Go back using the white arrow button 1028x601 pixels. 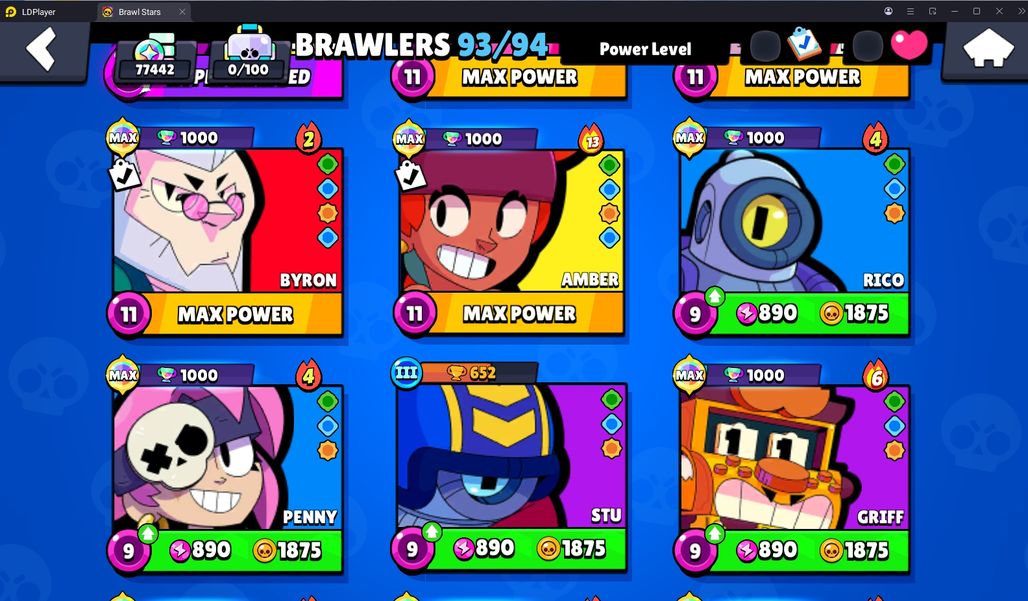[42, 50]
